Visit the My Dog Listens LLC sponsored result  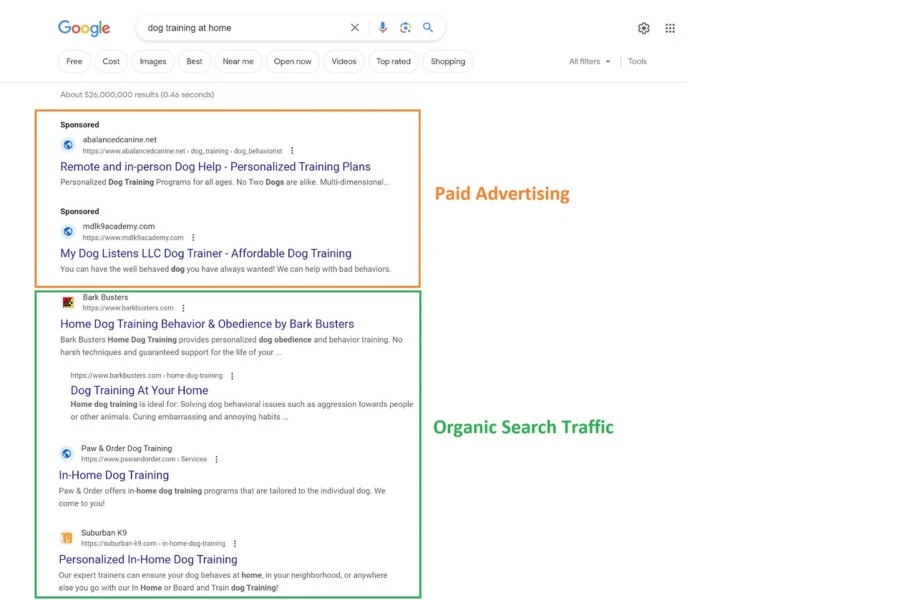pos(205,253)
